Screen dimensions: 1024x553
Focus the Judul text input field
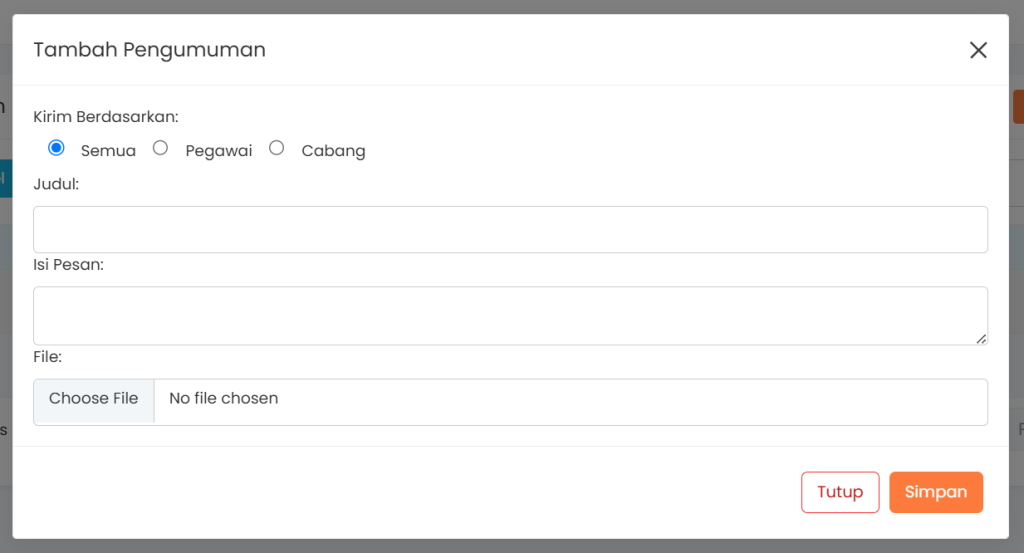tap(510, 230)
